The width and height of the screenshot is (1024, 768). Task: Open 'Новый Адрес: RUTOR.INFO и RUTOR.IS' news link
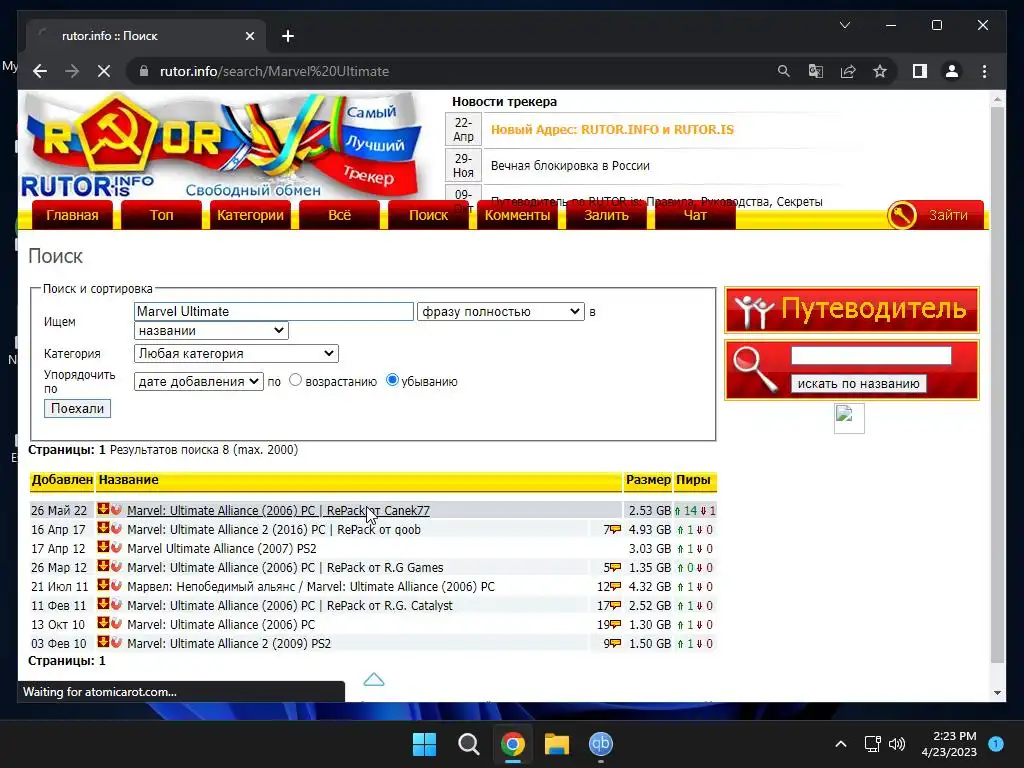[612, 129]
